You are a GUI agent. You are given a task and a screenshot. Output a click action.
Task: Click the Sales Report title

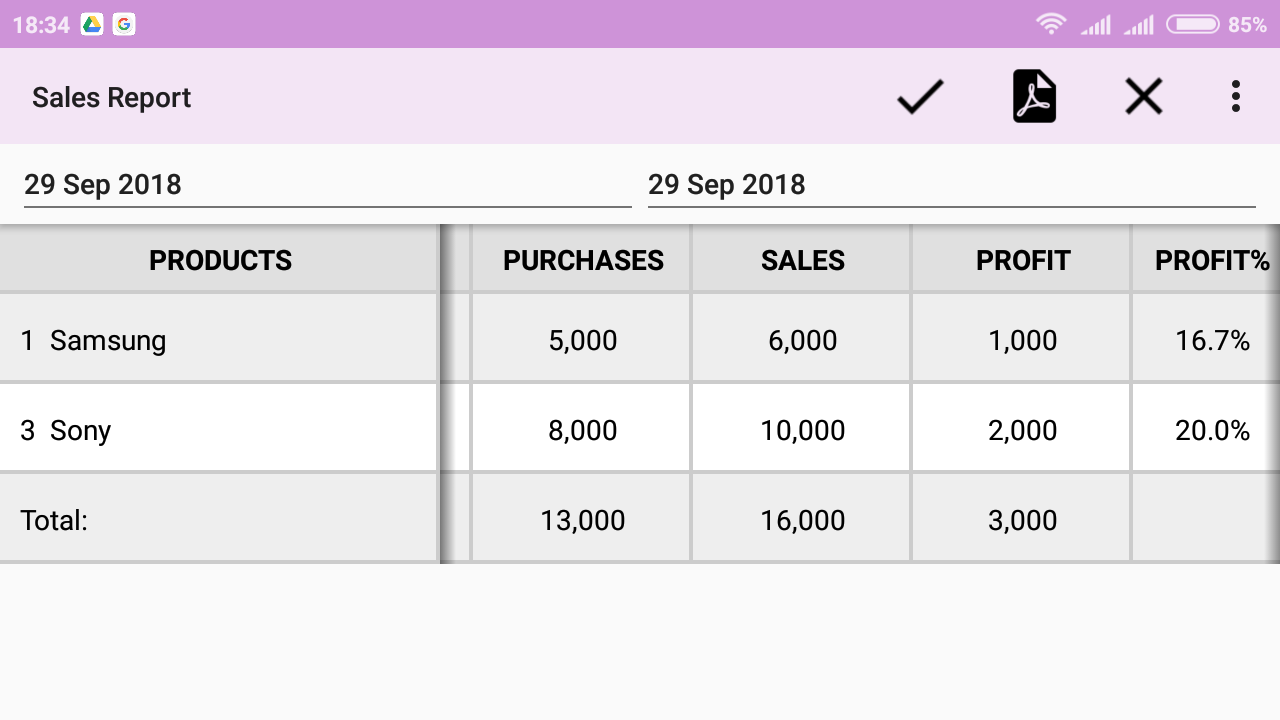pyautogui.click(x=111, y=98)
